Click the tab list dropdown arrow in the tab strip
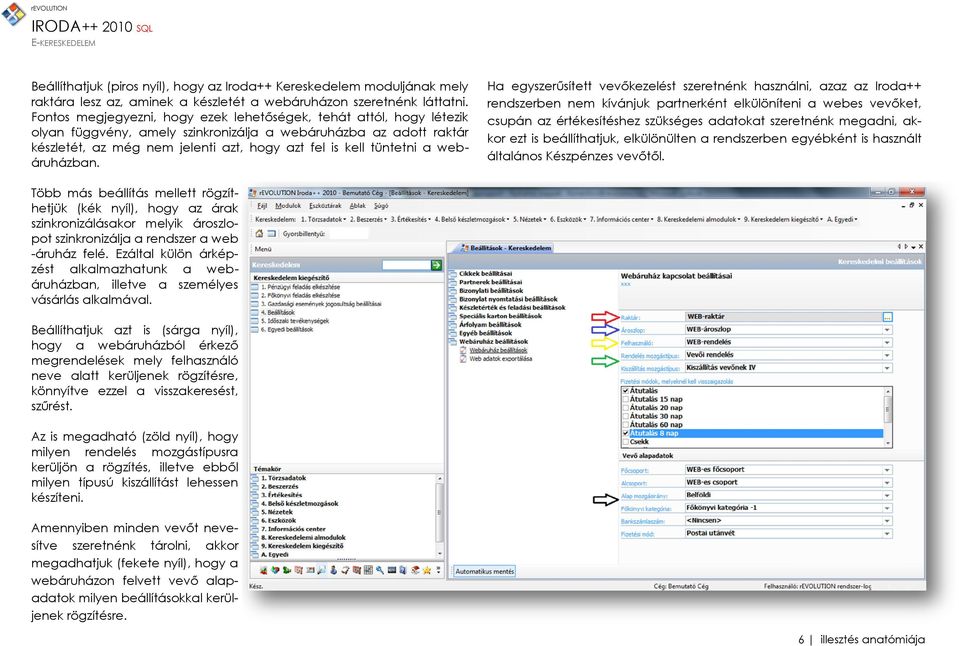Screen dimensions: 959x646 (913, 247)
